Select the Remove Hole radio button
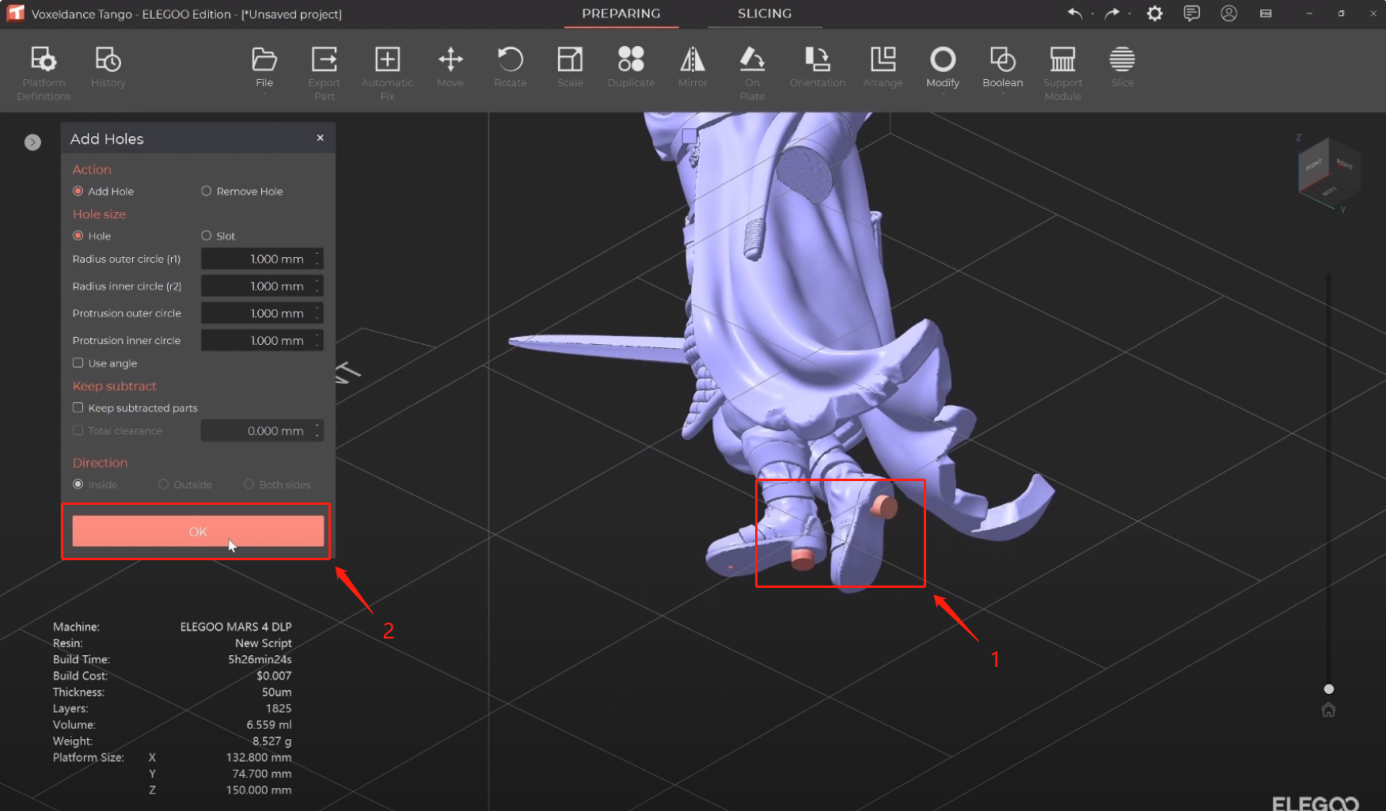The height and width of the screenshot is (811, 1386). 207,191
